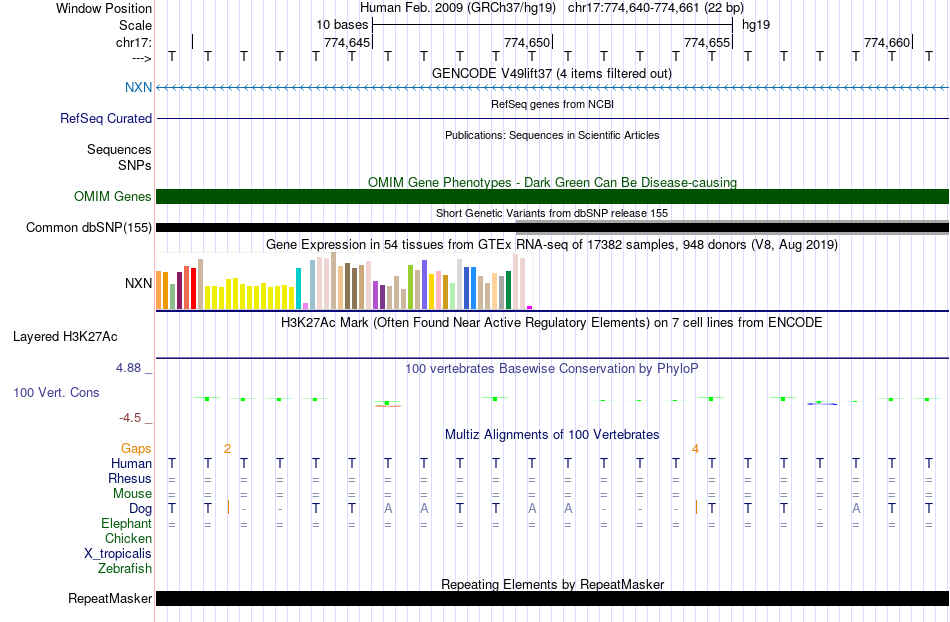The image size is (950, 622).
Task: Select the Dog species label
Action: [140, 508]
